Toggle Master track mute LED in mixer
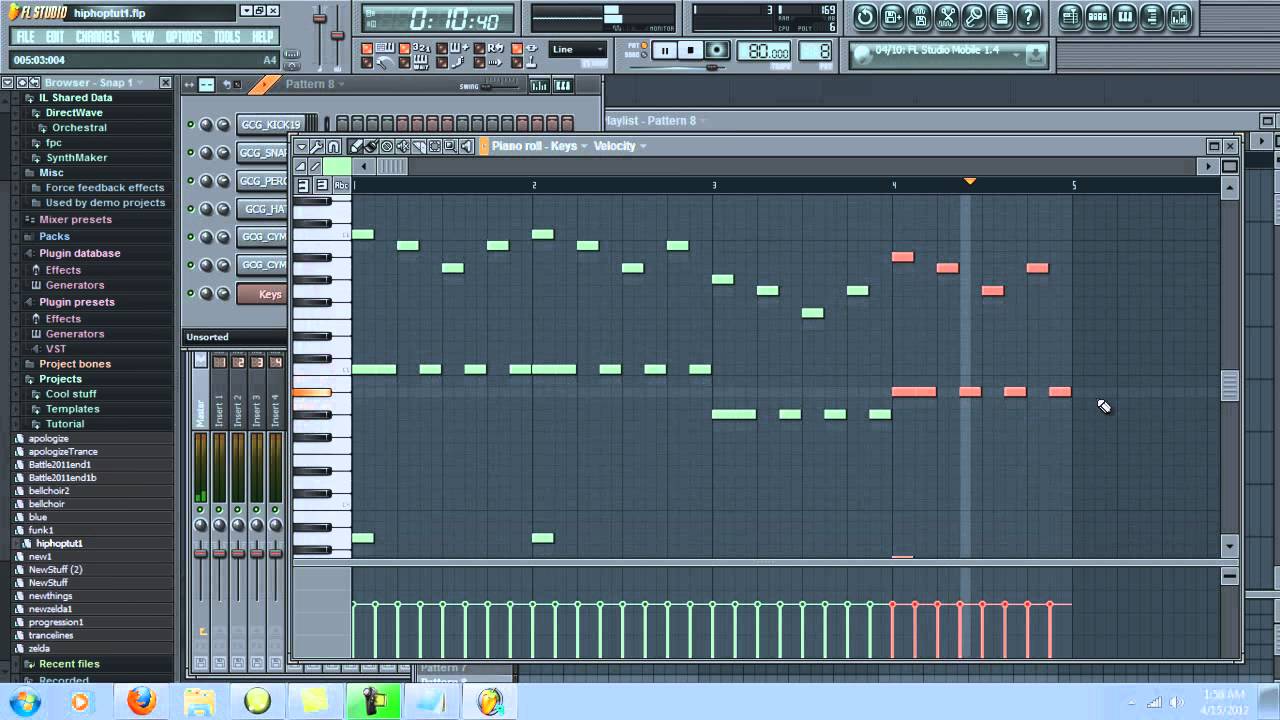 [x=200, y=510]
